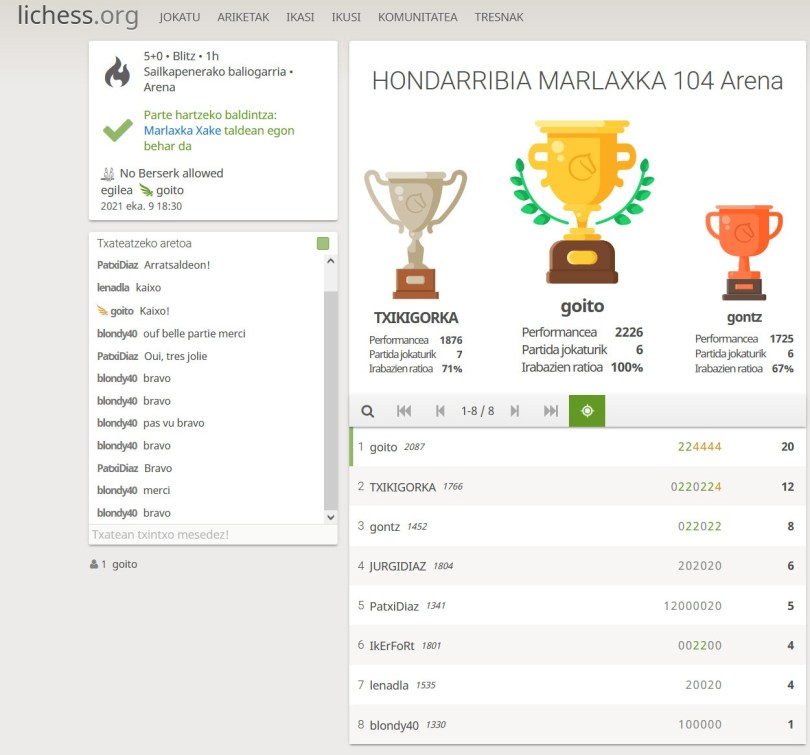Open the JOKATU menu
This screenshot has height=755, width=810.
pyautogui.click(x=180, y=18)
